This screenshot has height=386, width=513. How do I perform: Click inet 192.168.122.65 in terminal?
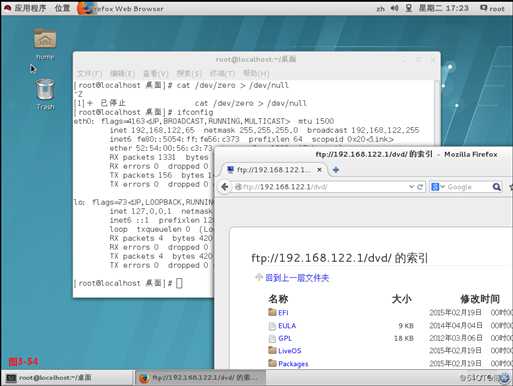click(152, 130)
